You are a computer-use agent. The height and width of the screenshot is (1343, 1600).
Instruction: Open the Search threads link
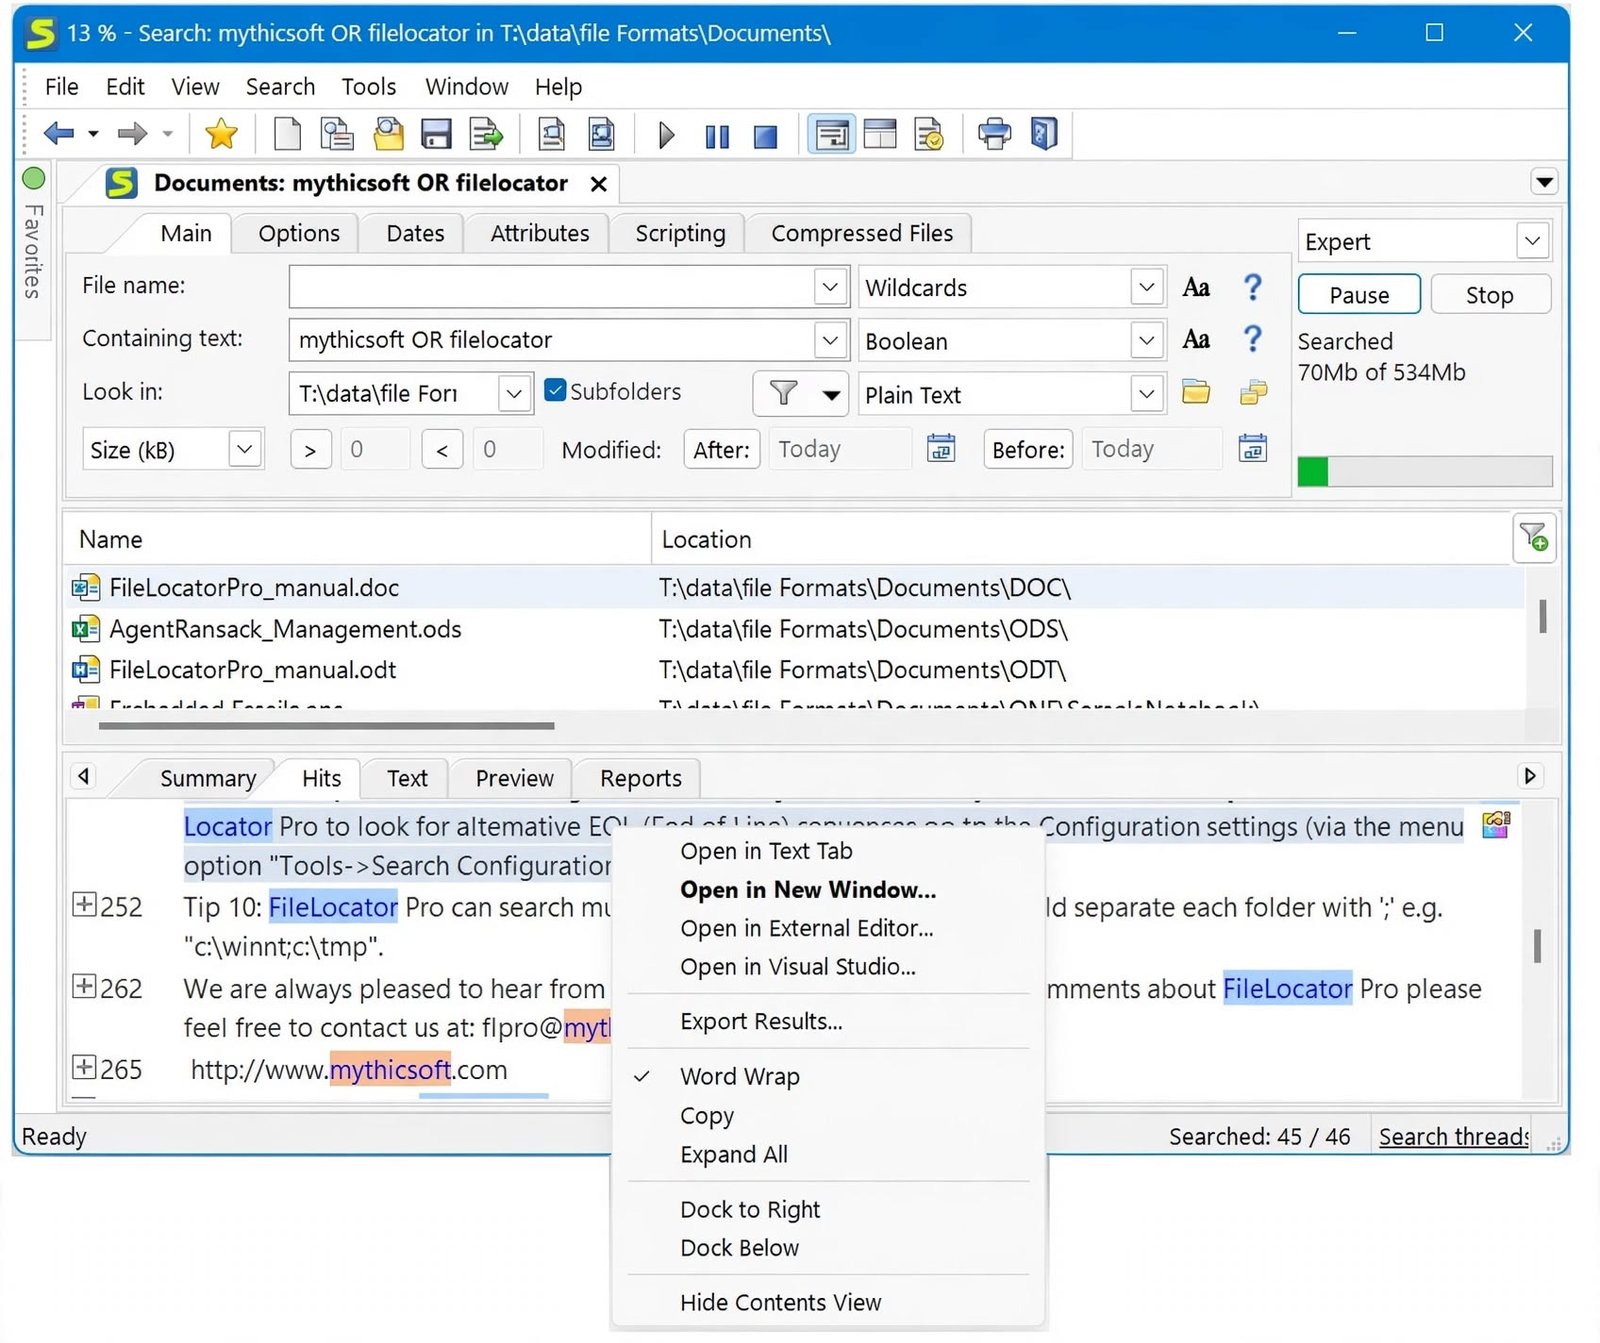(1453, 1136)
